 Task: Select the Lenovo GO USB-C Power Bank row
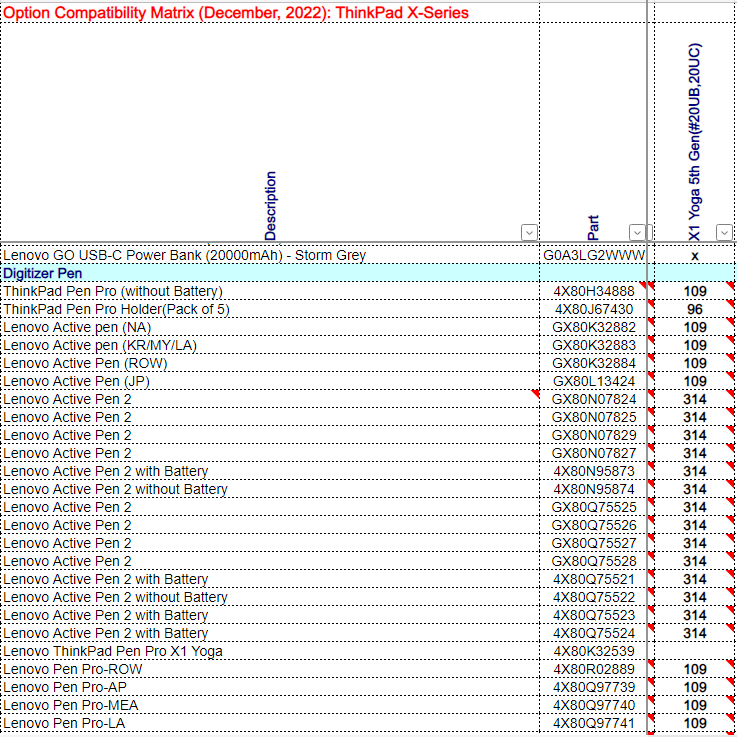270,255
